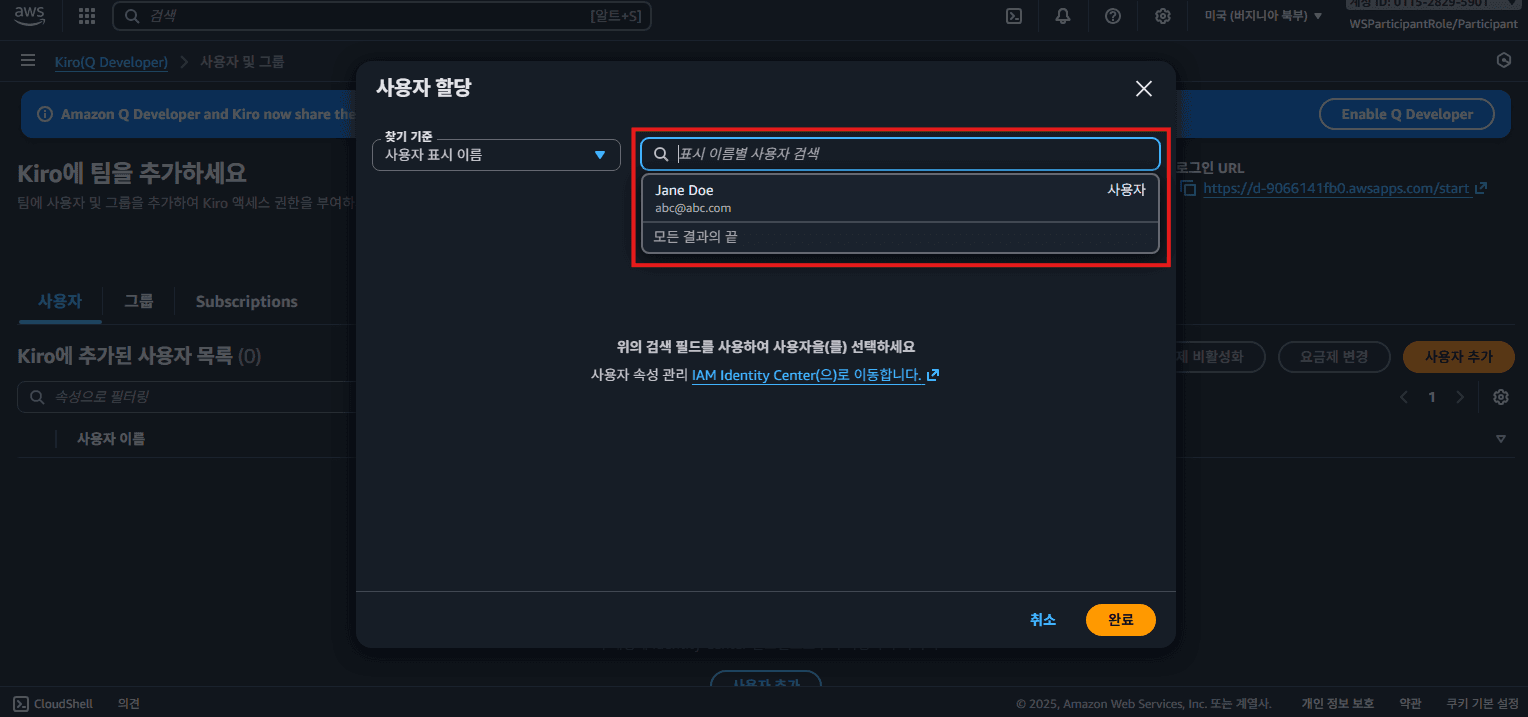Click the AWS logo
1528x717 pixels.
tap(29, 15)
